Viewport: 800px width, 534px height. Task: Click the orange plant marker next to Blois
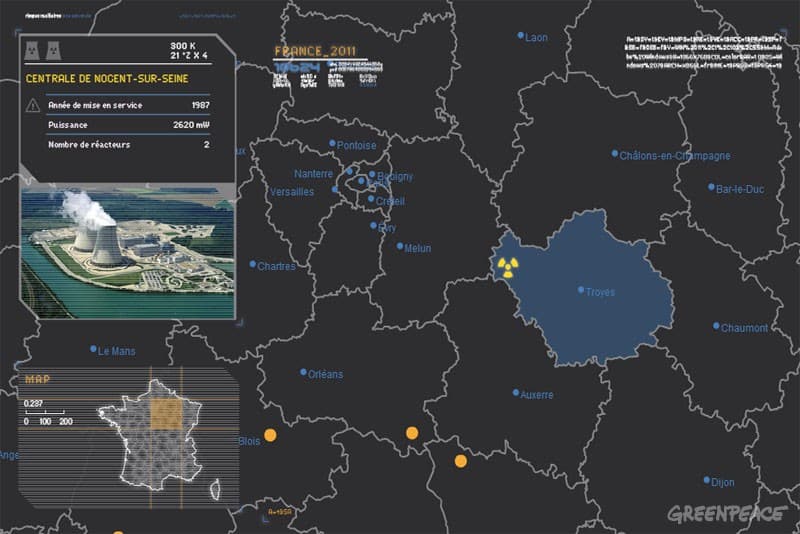click(269, 435)
